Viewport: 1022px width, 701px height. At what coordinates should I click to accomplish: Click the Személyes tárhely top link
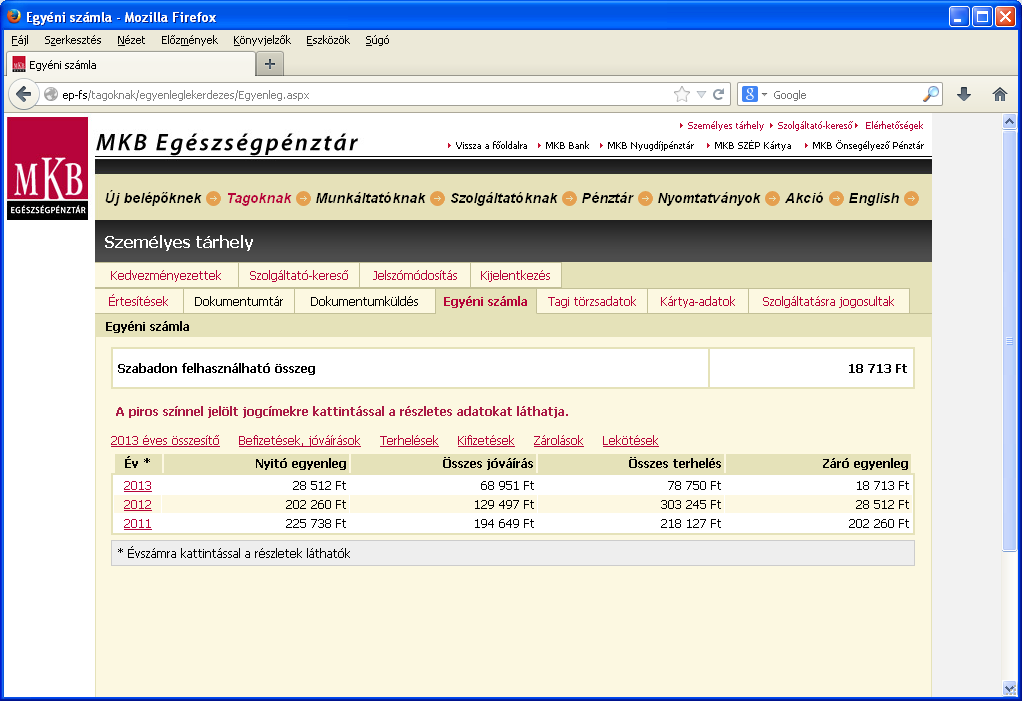point(725,125)
